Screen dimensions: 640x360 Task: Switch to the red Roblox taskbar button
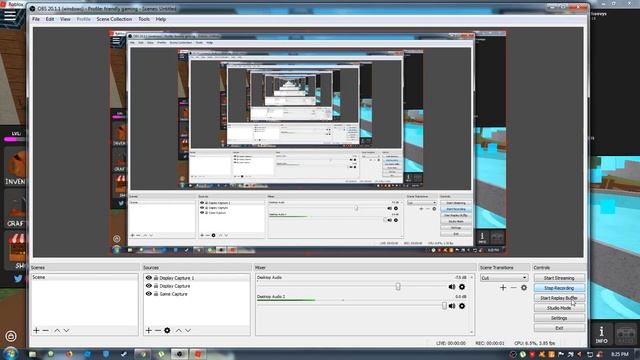point(198,354)
